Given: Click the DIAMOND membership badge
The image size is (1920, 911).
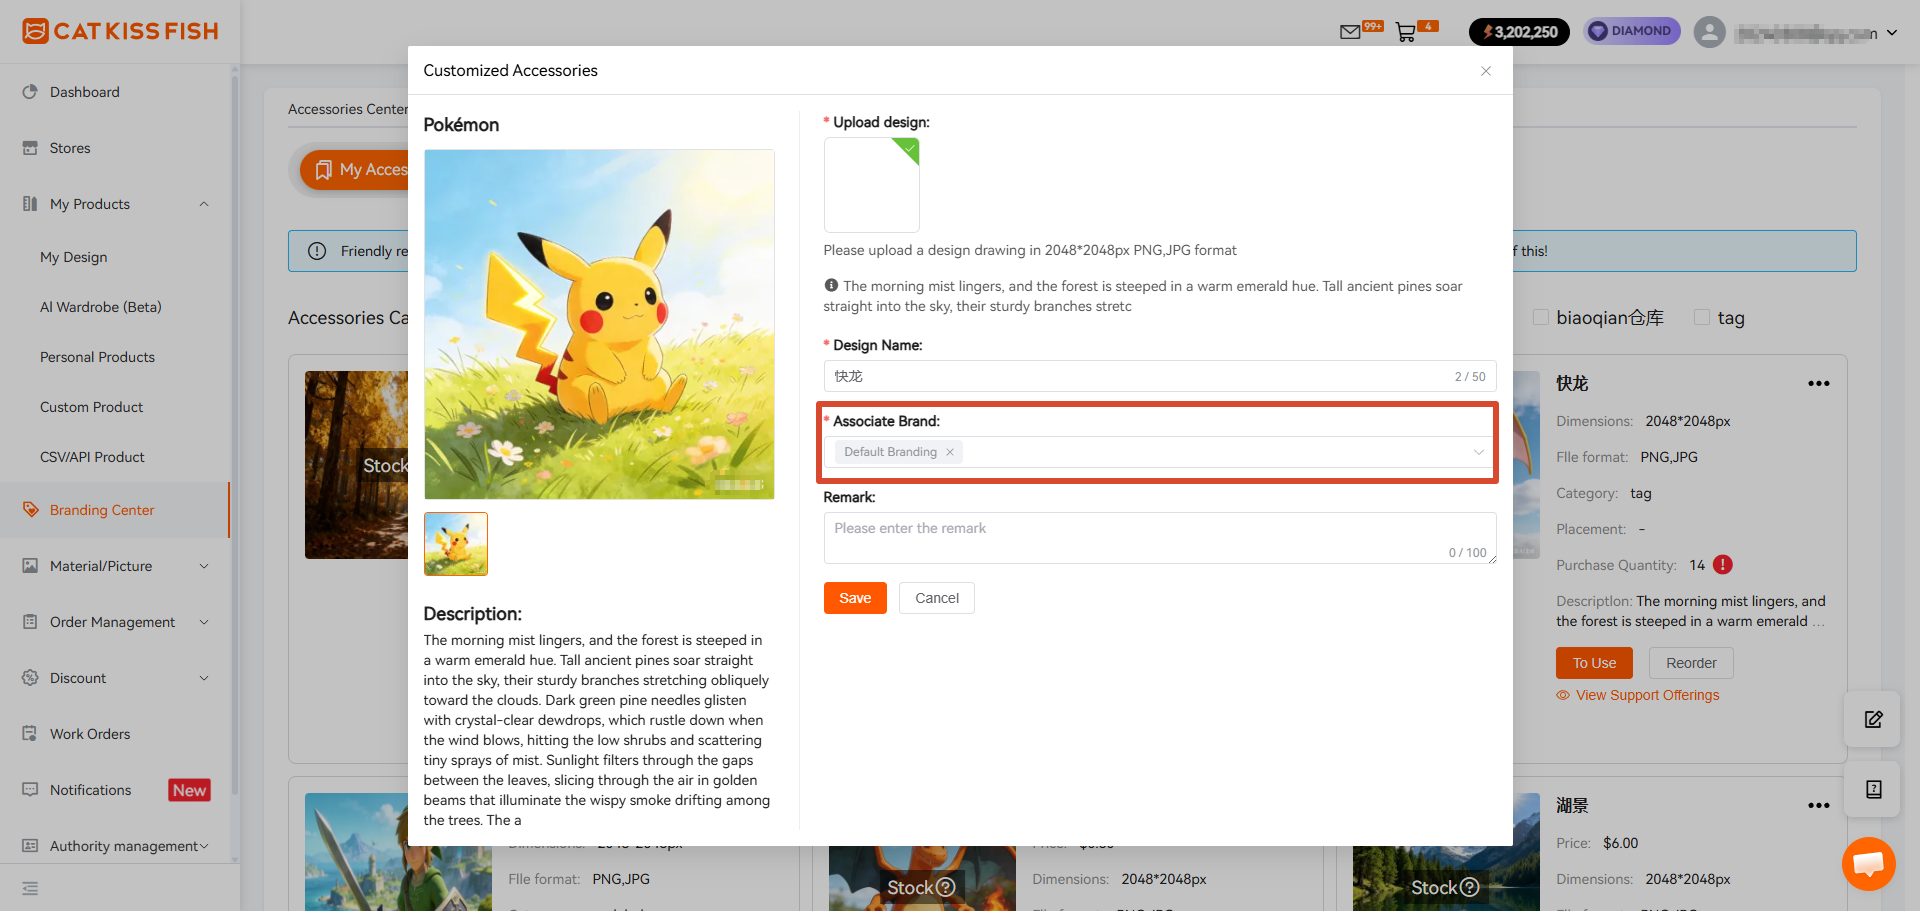Looking at the screenshot, I should pos(1632,31).
